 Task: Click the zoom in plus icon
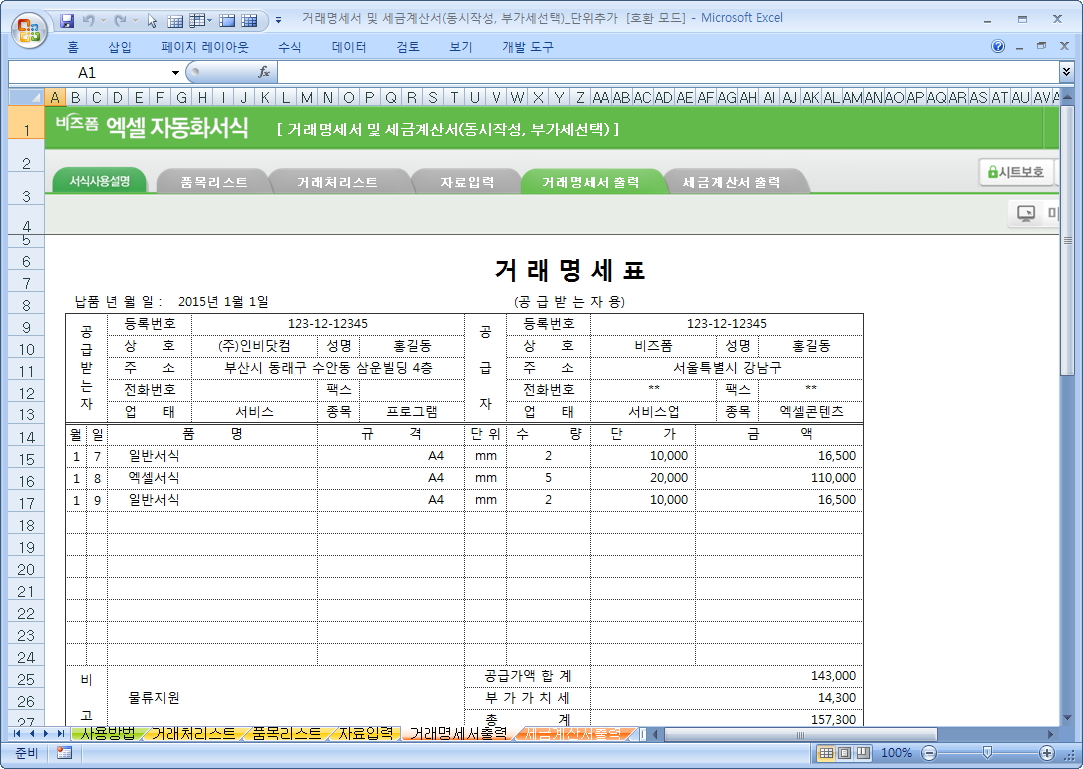click(1047, 753)
